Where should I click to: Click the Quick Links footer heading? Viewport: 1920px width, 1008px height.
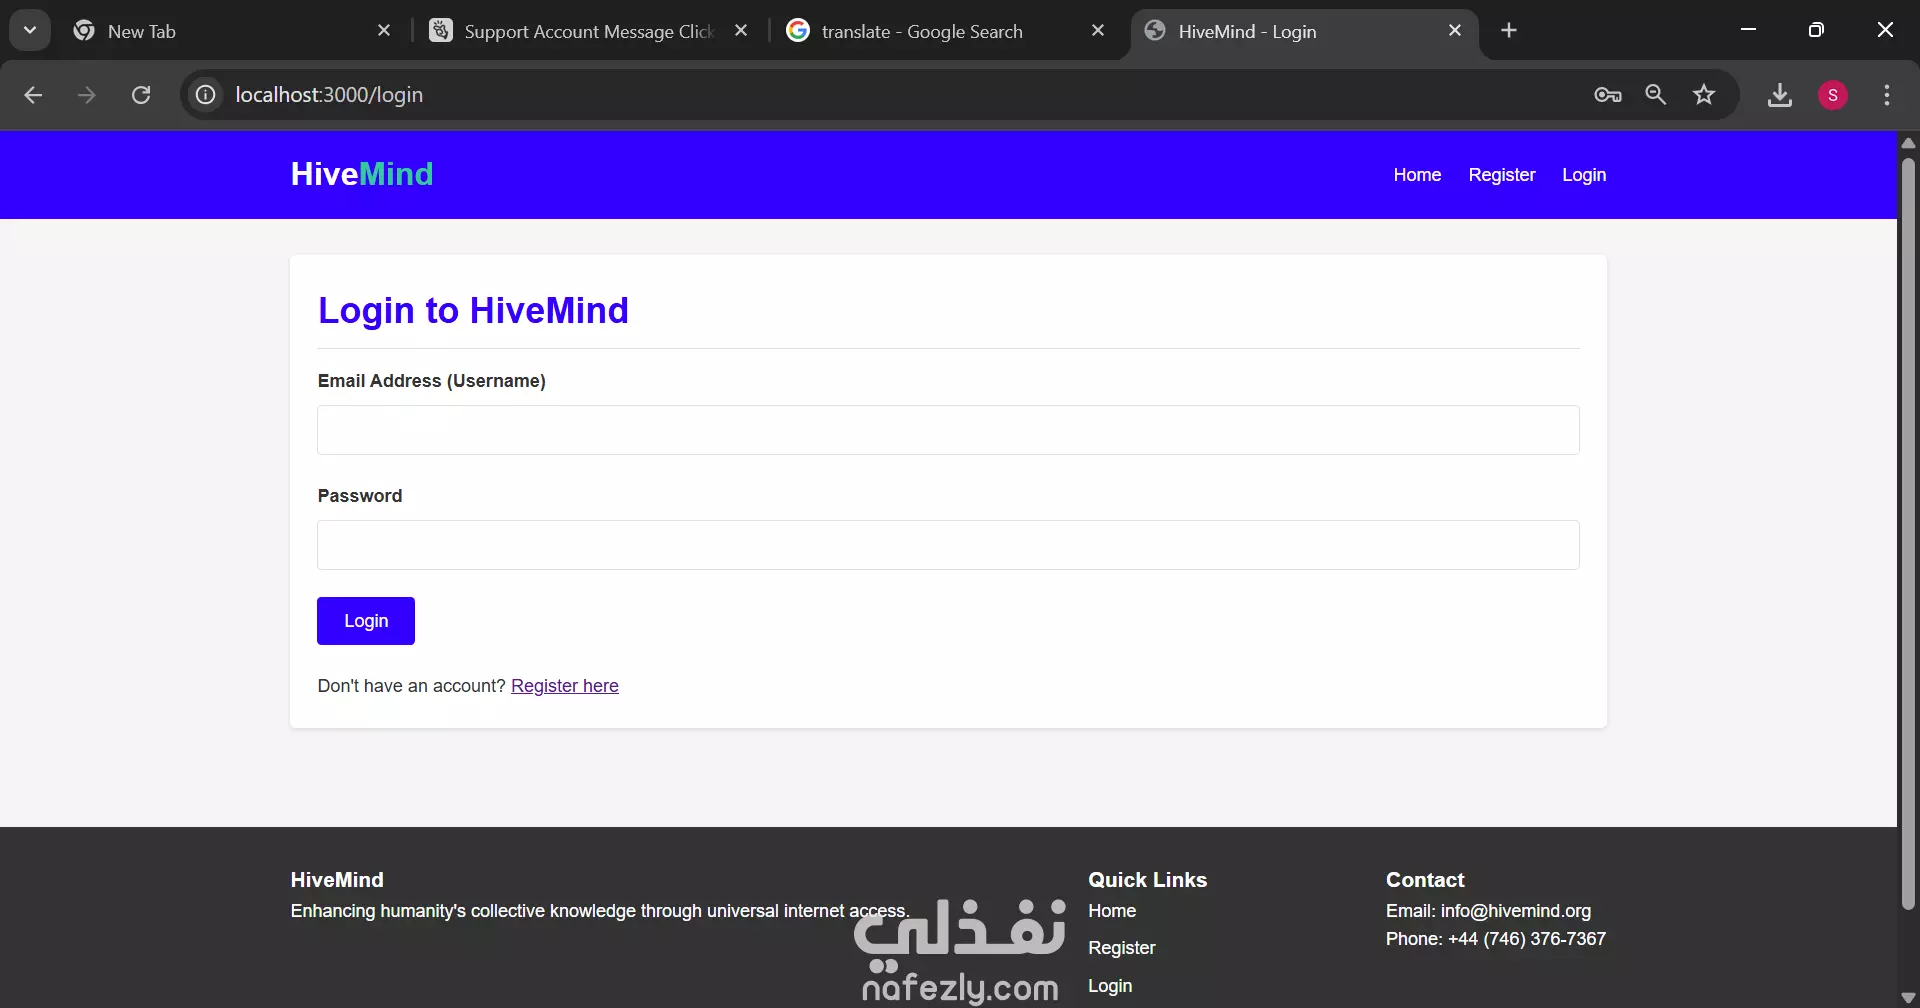pos(1148,880)
